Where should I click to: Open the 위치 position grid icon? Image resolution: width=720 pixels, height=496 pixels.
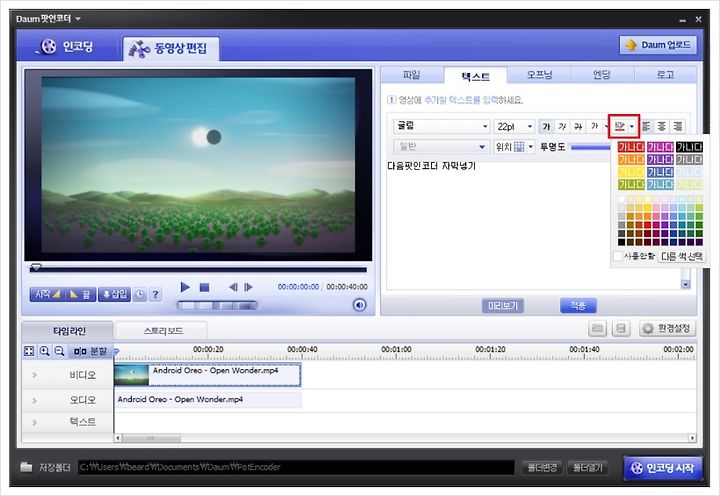pyautogui.click(x=519, y=147)
